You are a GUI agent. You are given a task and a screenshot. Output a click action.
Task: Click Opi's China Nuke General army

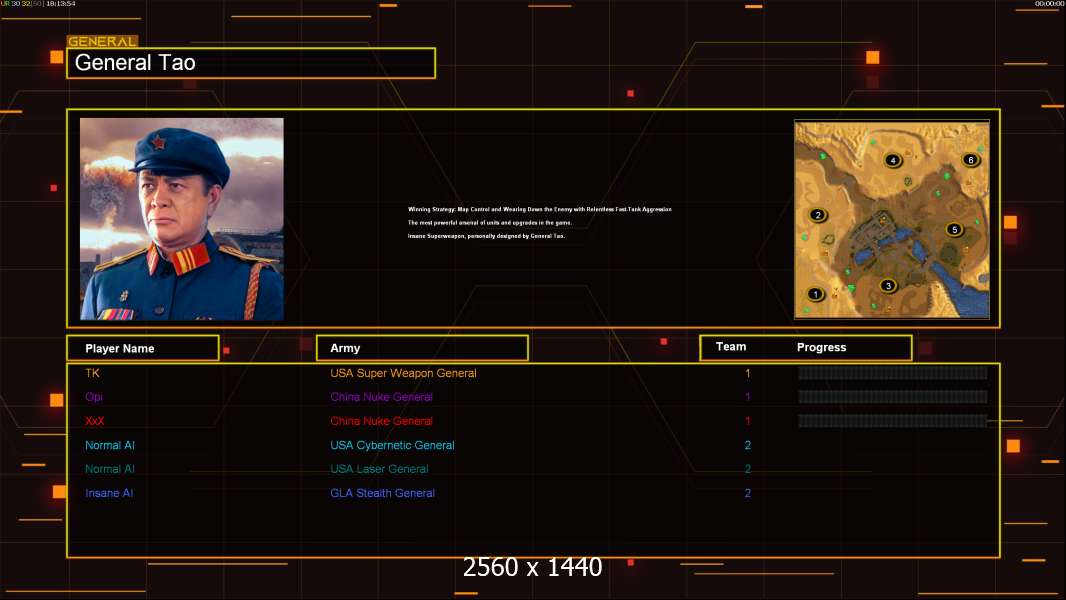[x=381, y=397]
